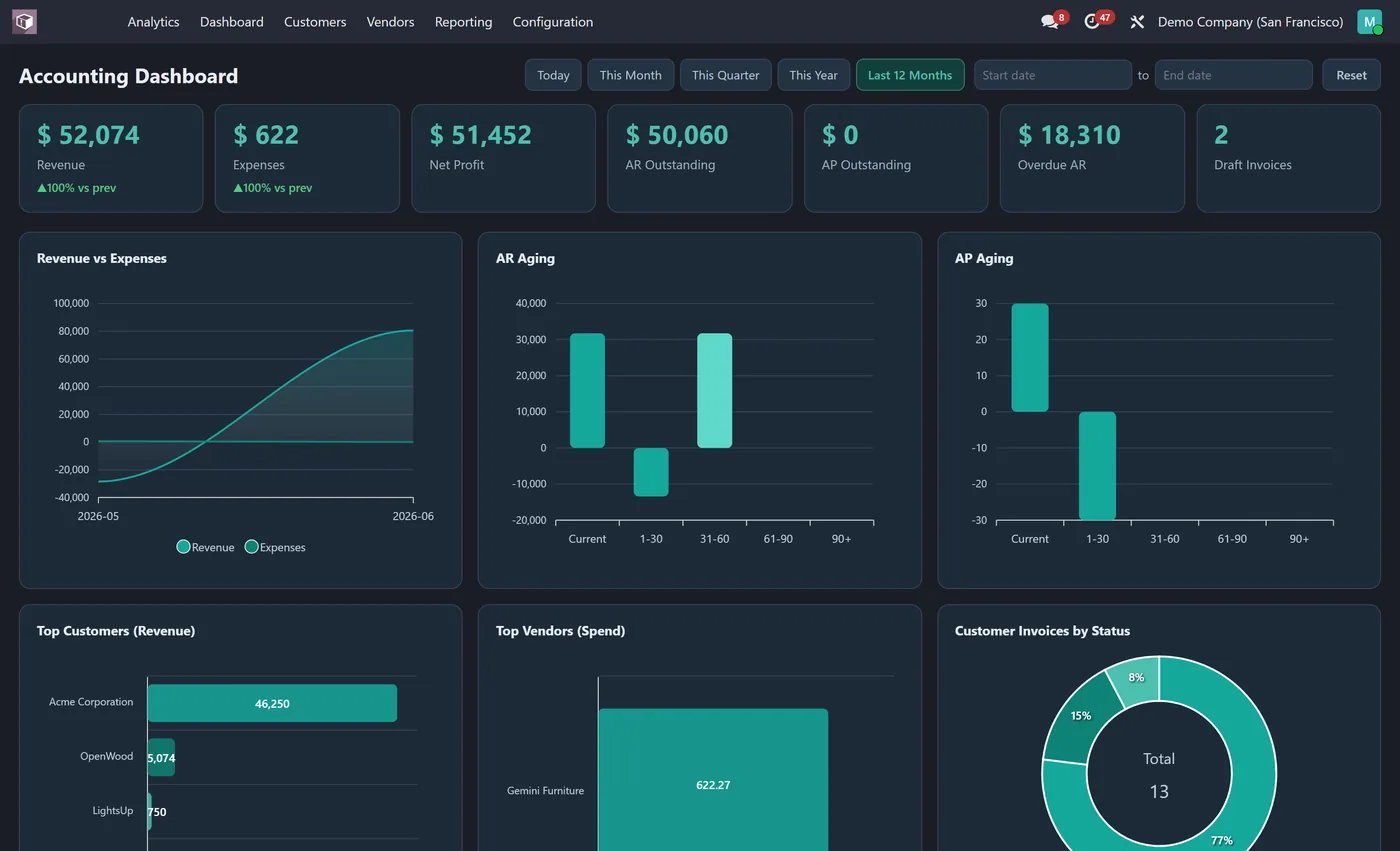Focus the End date field
Screen dimensions: 1400x851
click(x=1233, y=75)
